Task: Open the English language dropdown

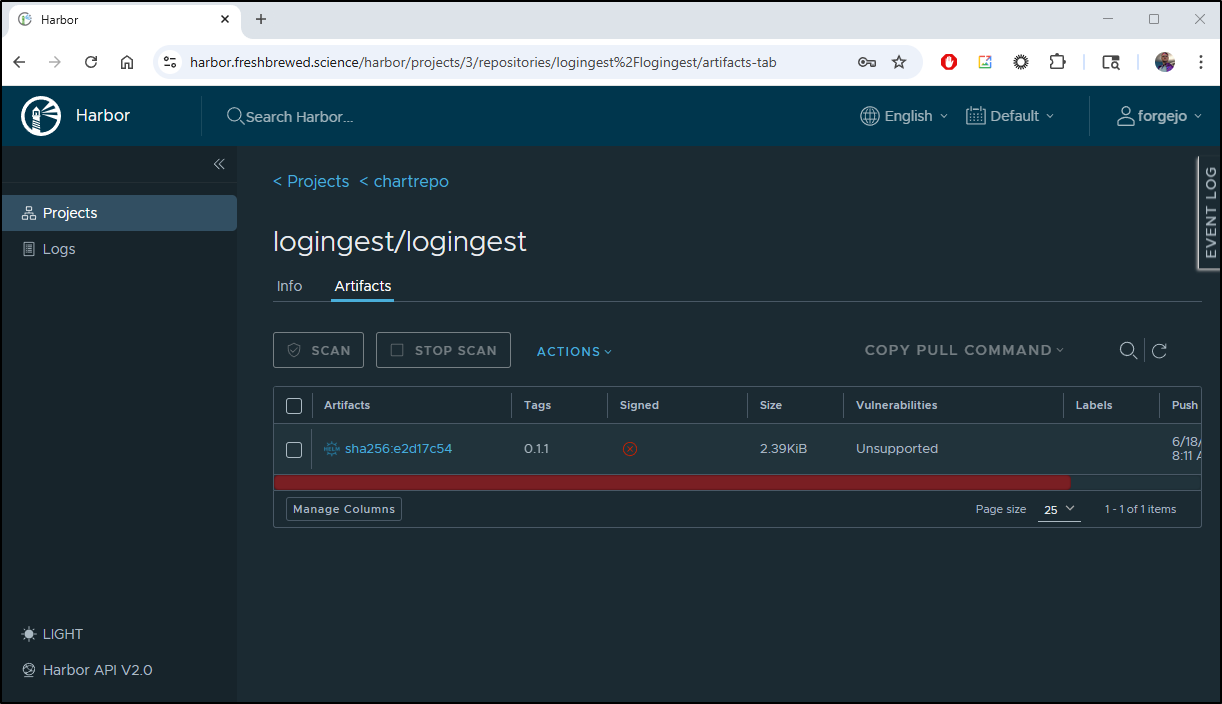Action: (x=903, y=116)
